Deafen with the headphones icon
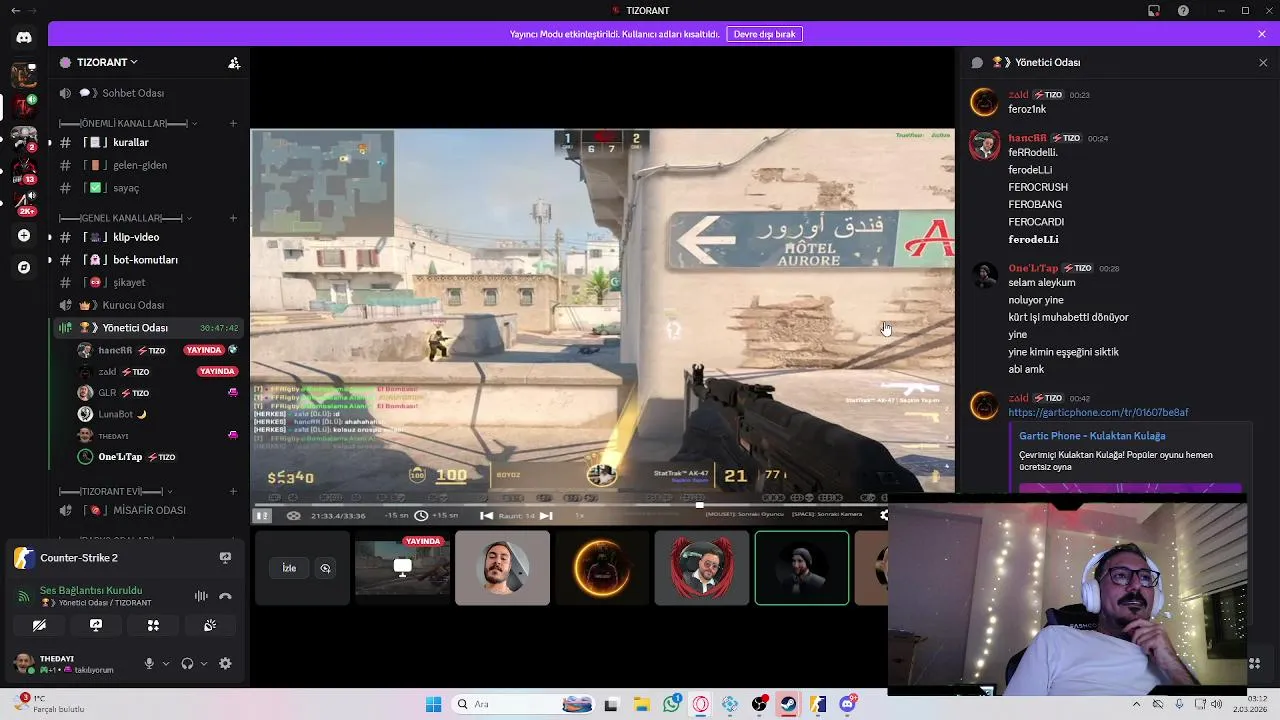The height and width of the screenshot is (720, 1280). (x=187, y=663)
